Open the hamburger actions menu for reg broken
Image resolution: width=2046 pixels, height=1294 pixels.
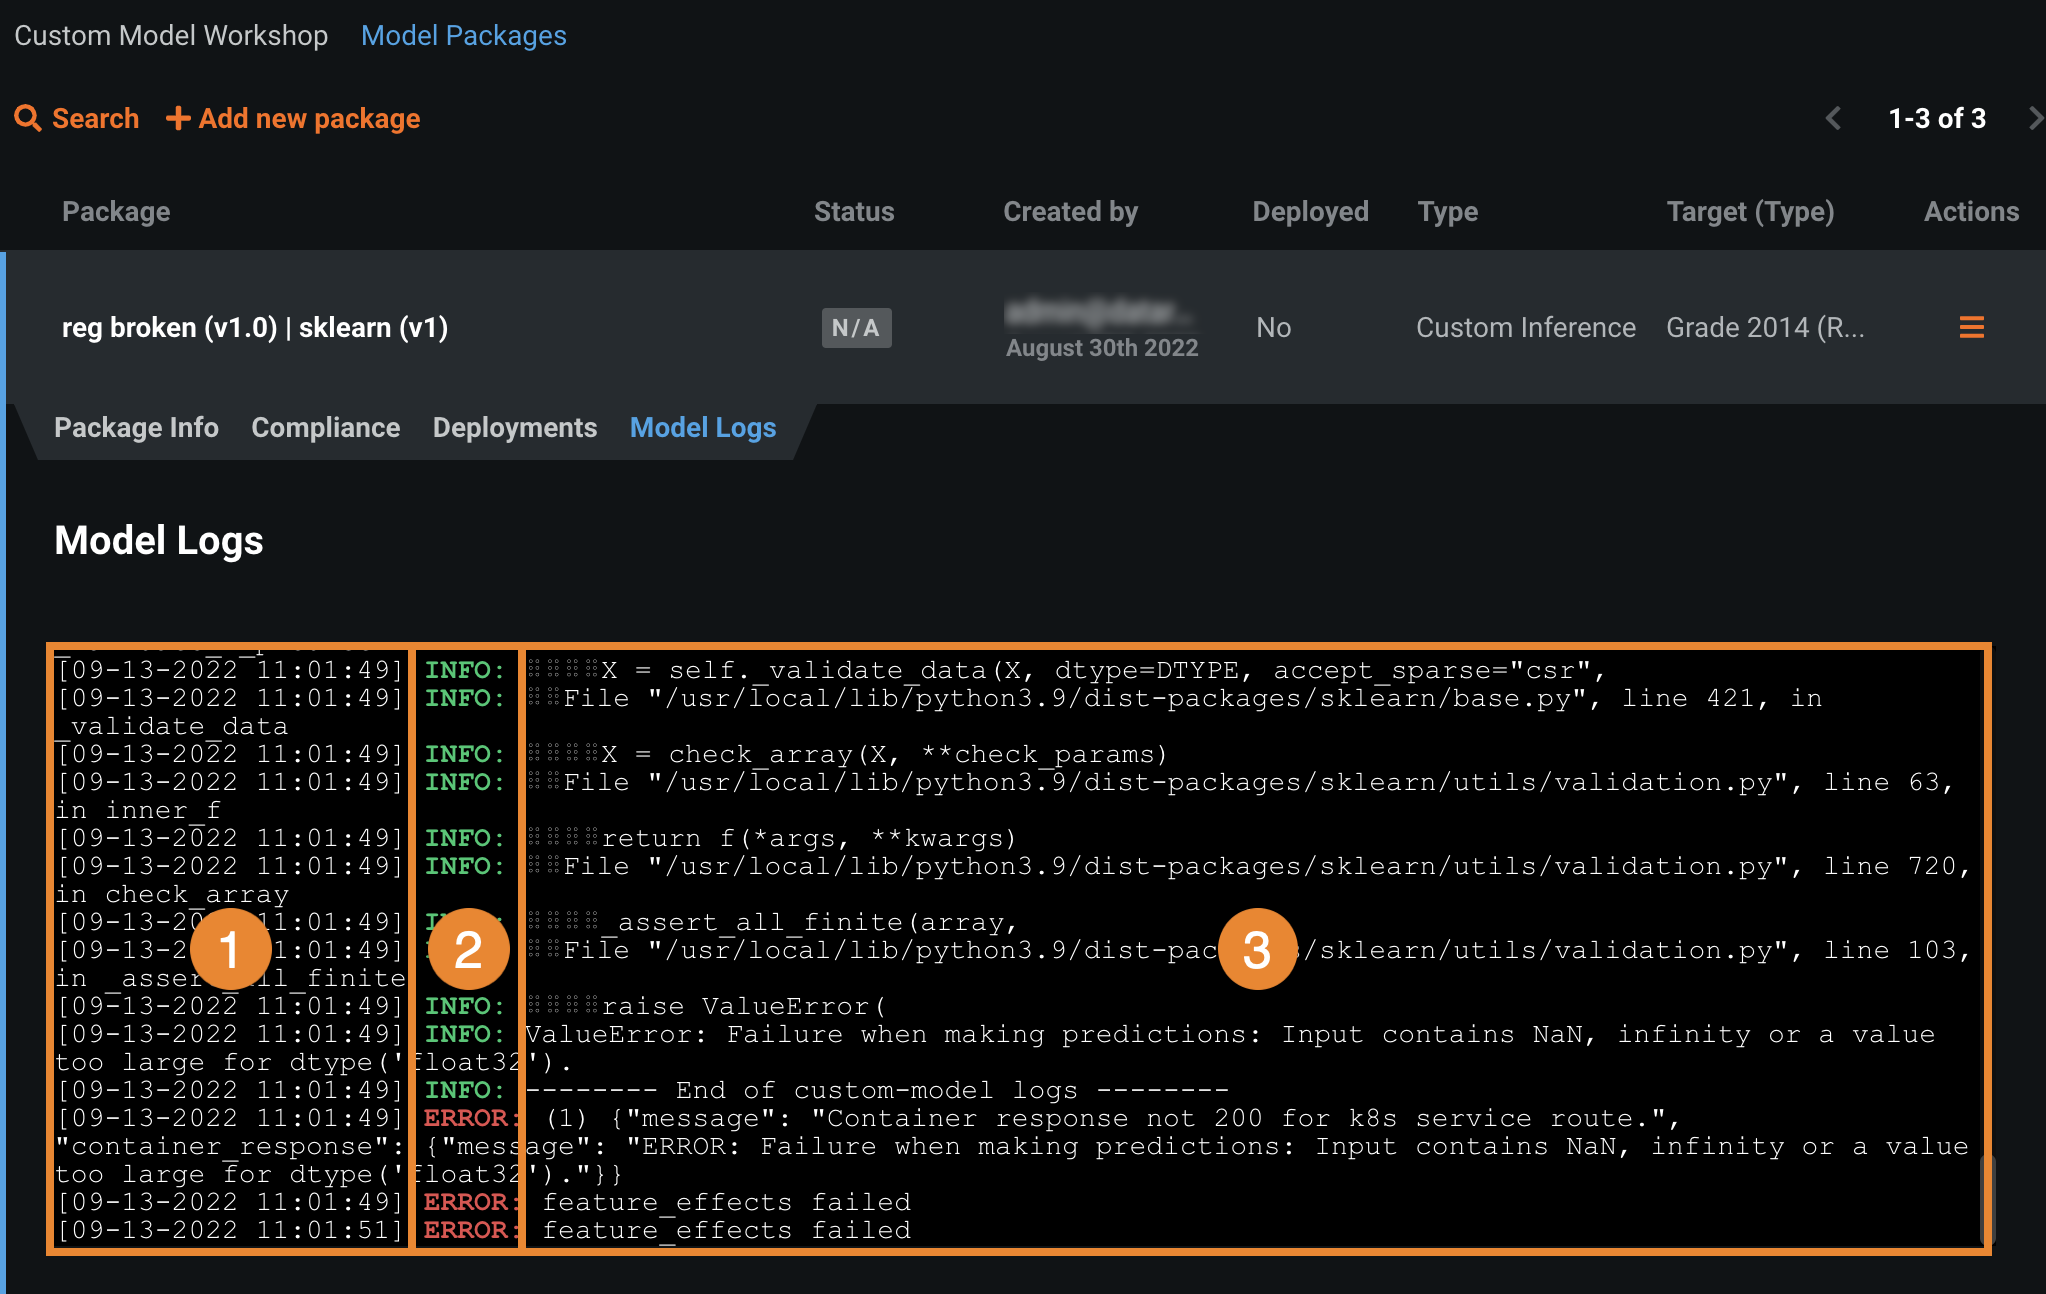[1971, 327]
